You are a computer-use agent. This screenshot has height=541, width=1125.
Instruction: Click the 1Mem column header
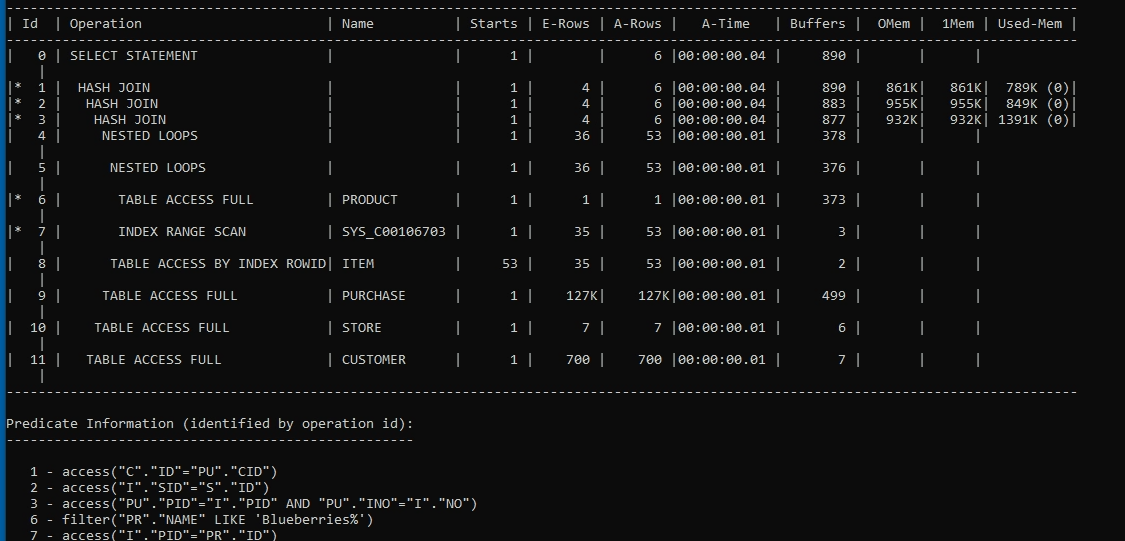click(958, 24)
